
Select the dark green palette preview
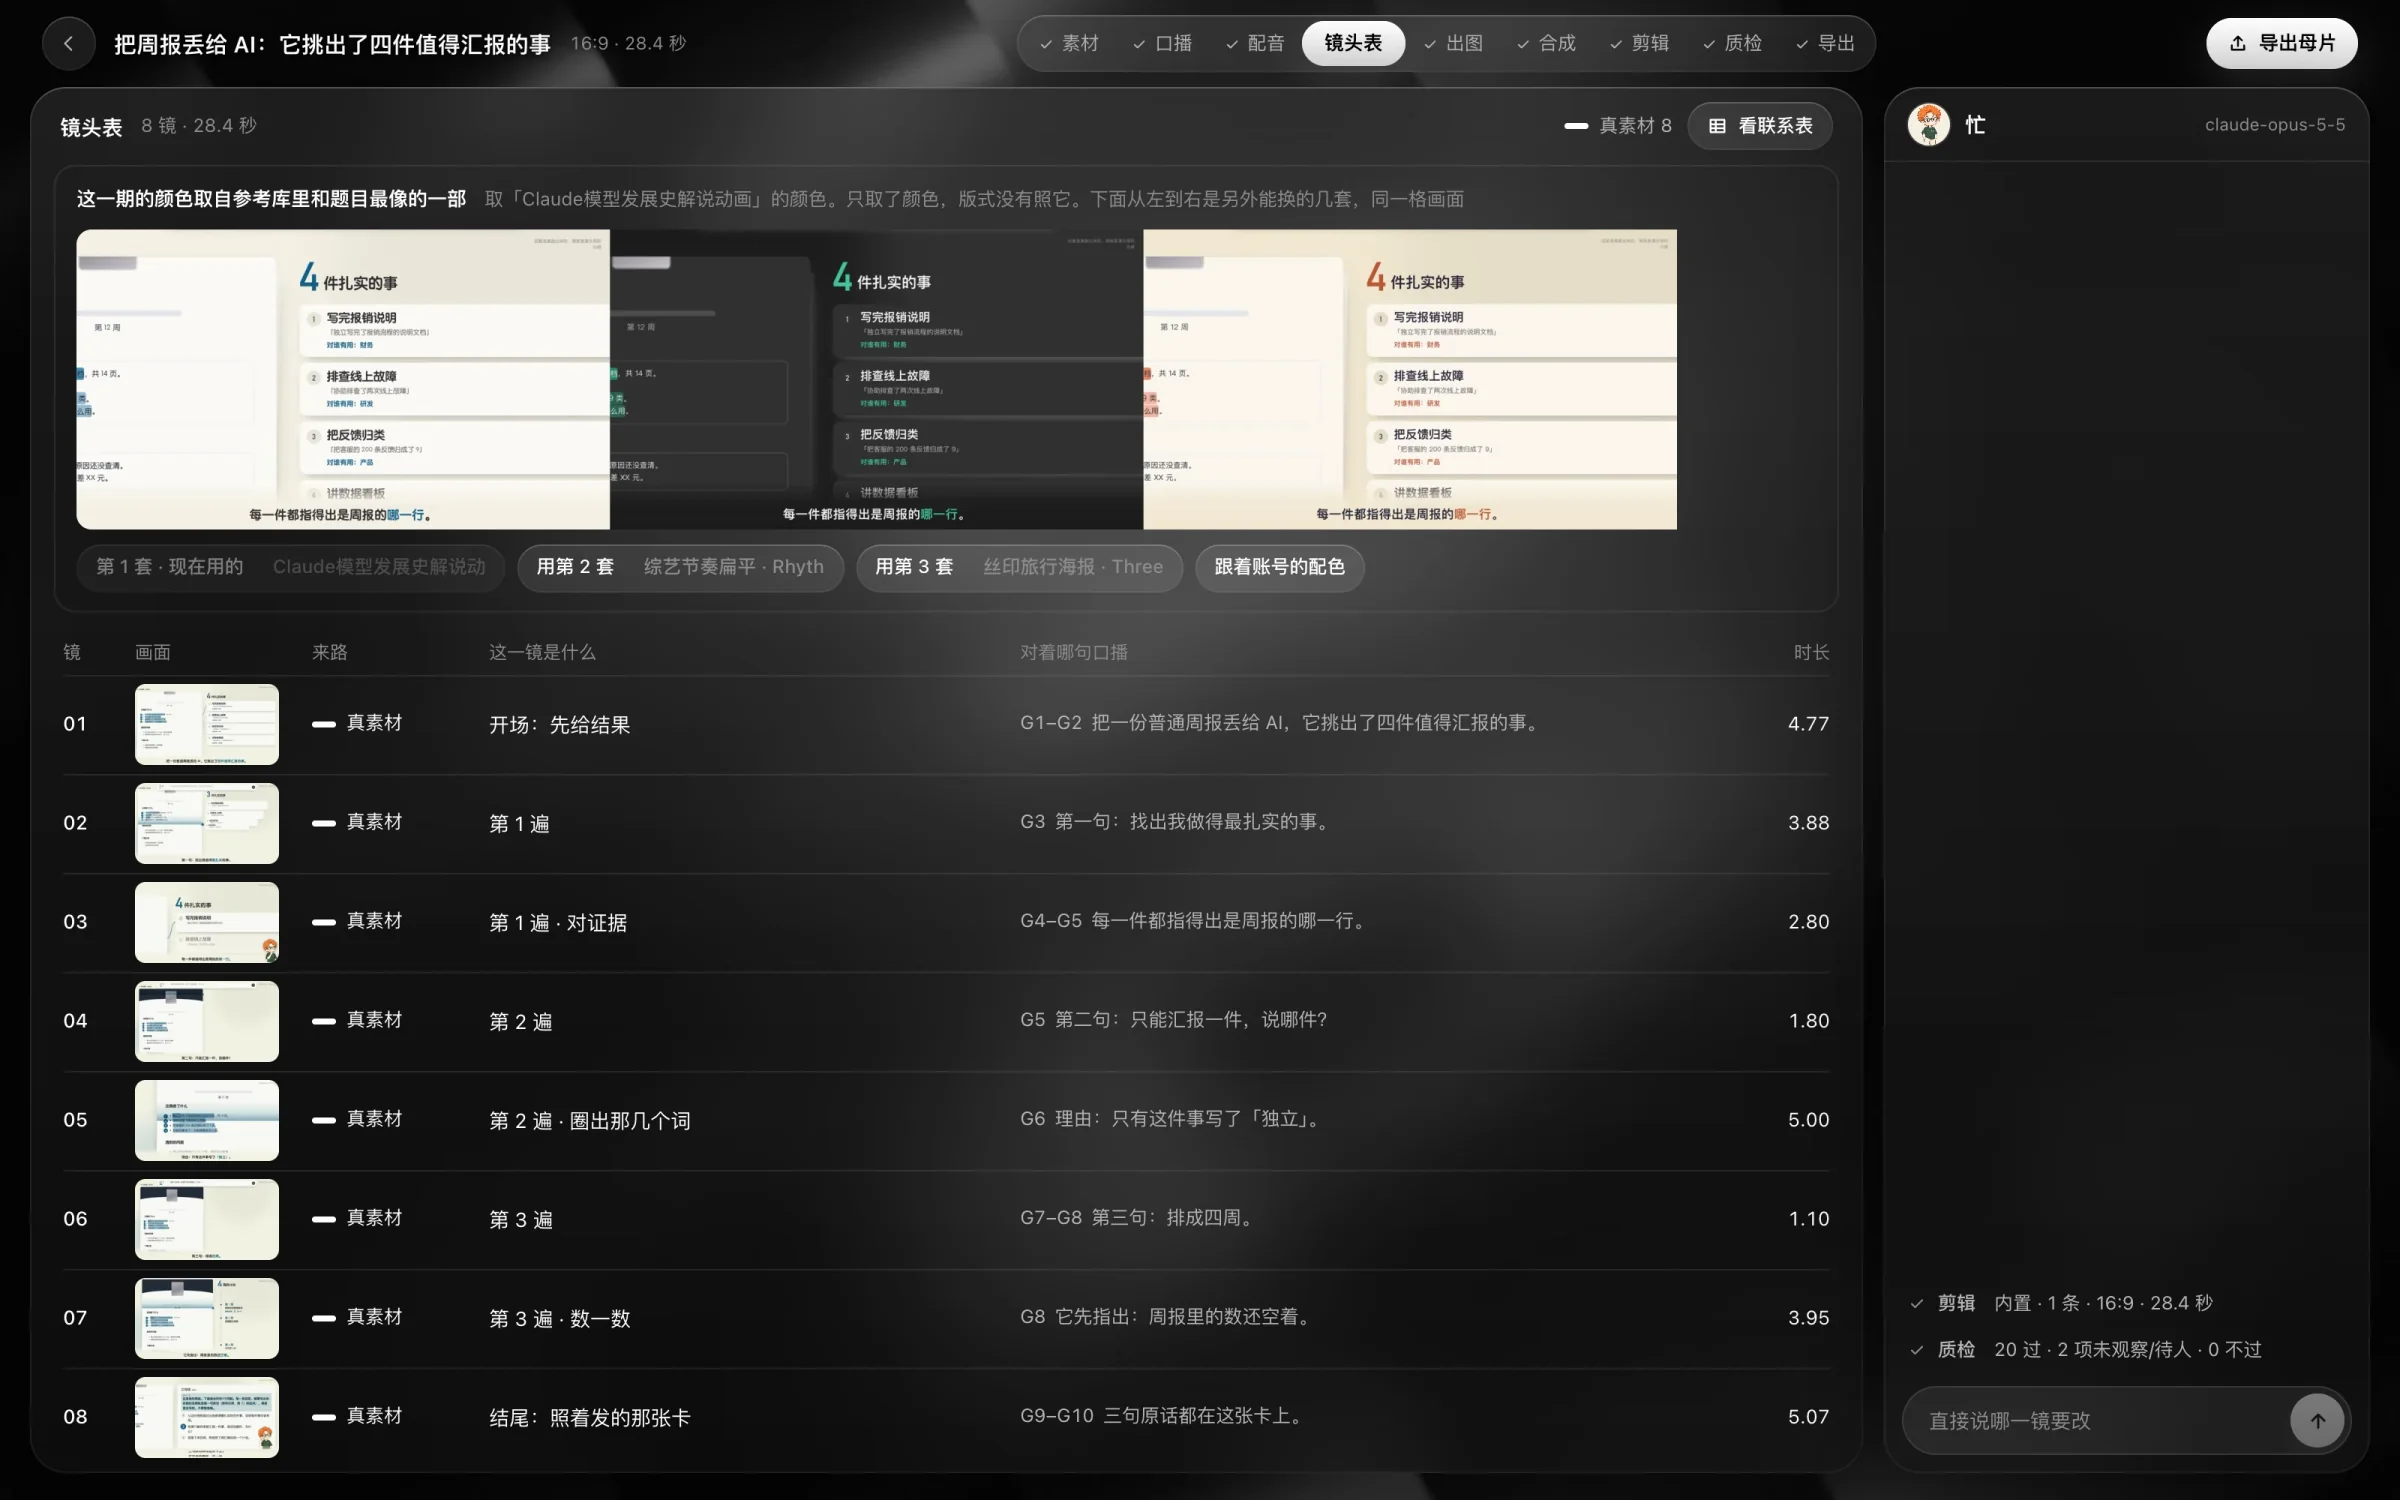(877, 379)
